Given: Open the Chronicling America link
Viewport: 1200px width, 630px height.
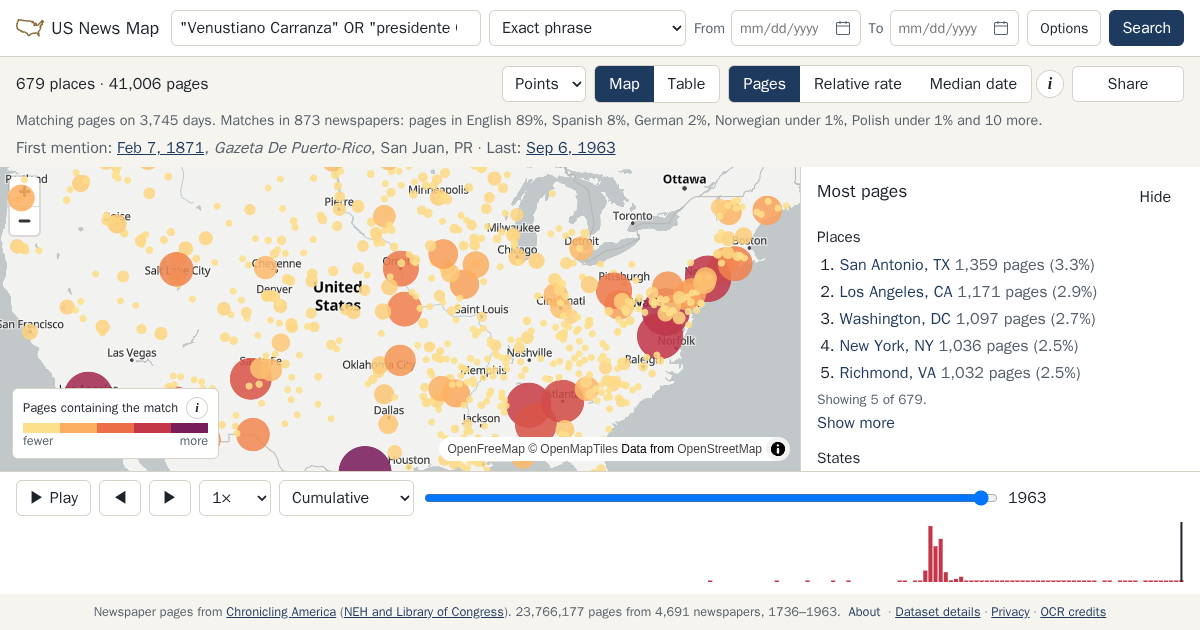Looking at the screenshot, I should 281,612.
